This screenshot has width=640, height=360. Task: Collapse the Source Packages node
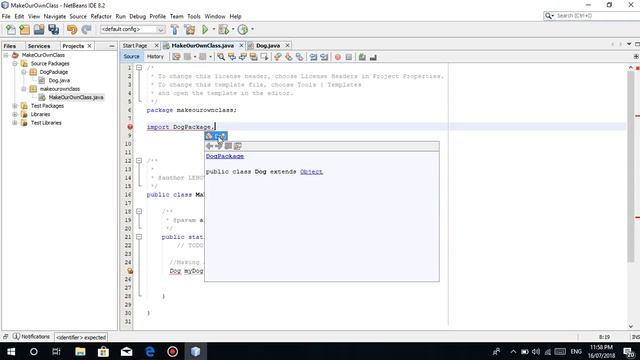click(x=15, y=64)
